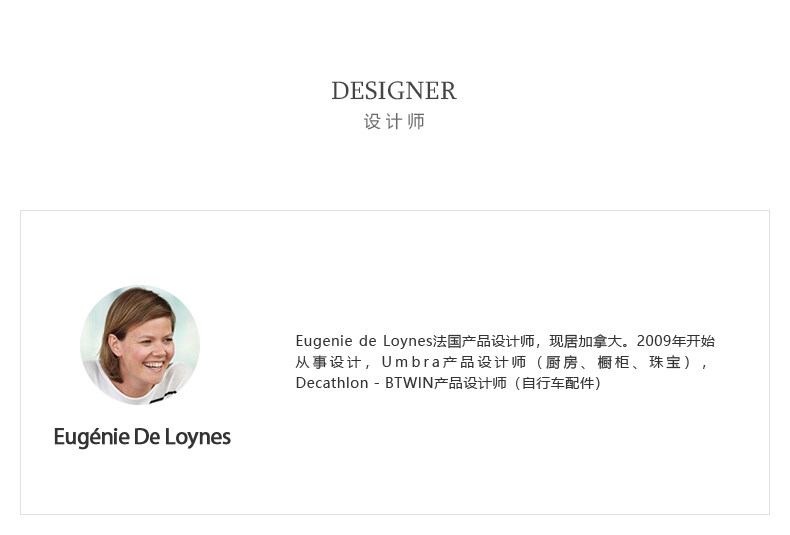Image resolution: width=790 pixels, height=535 pixels.
Task: Select the Eugenie de Loynes name in the bio
Action: coord(364,341)
